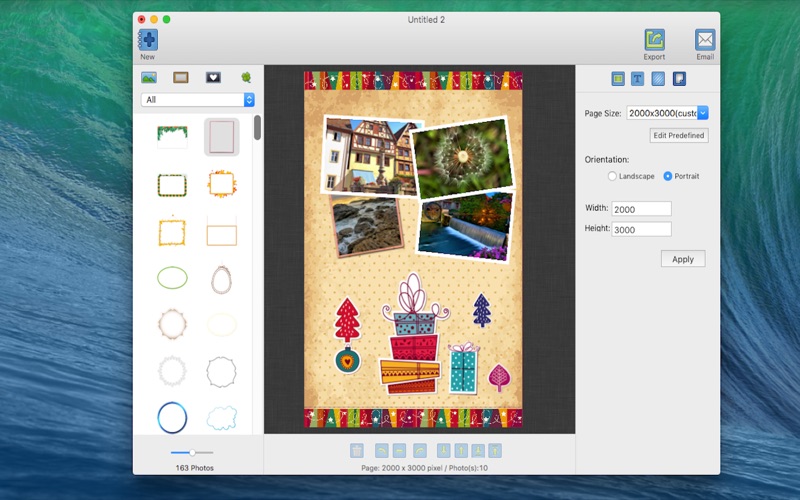Pick the dark gray scalloped circle frame
This screenshot has height=500, width=800.
(x=221, y=372)
